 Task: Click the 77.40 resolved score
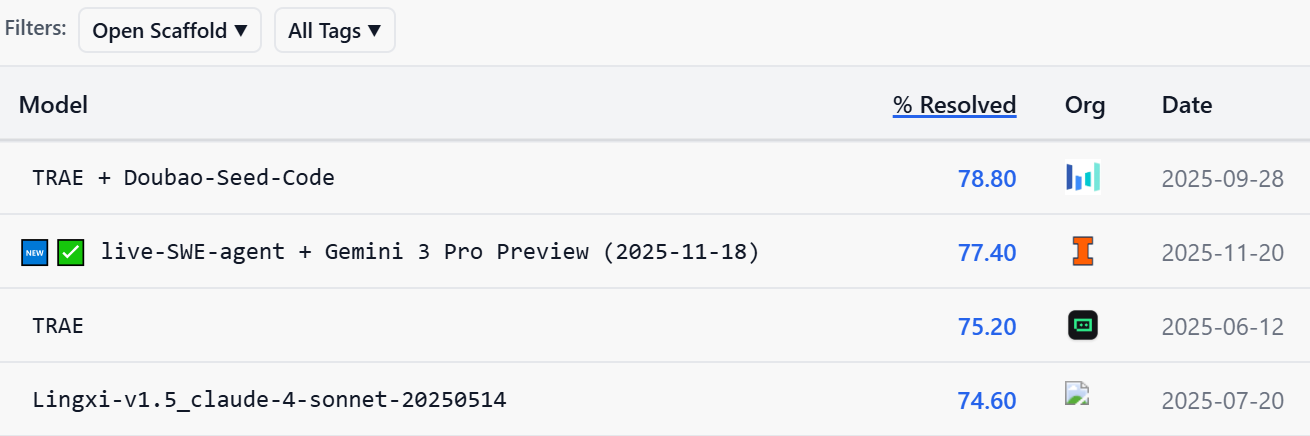(987, 253)
